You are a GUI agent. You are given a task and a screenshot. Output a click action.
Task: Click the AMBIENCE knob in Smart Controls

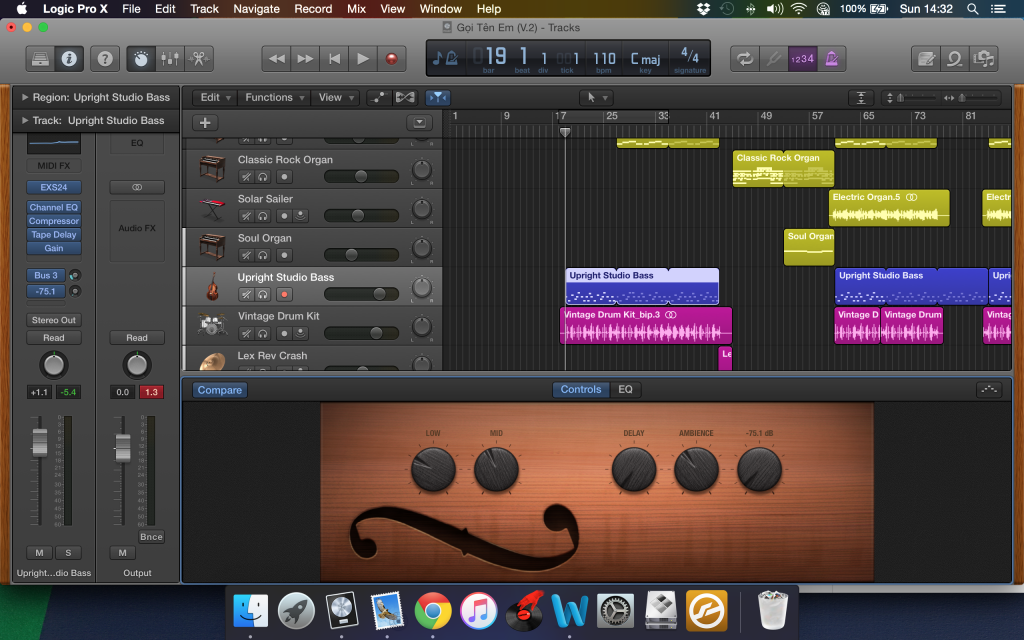(x=696, y=469)
